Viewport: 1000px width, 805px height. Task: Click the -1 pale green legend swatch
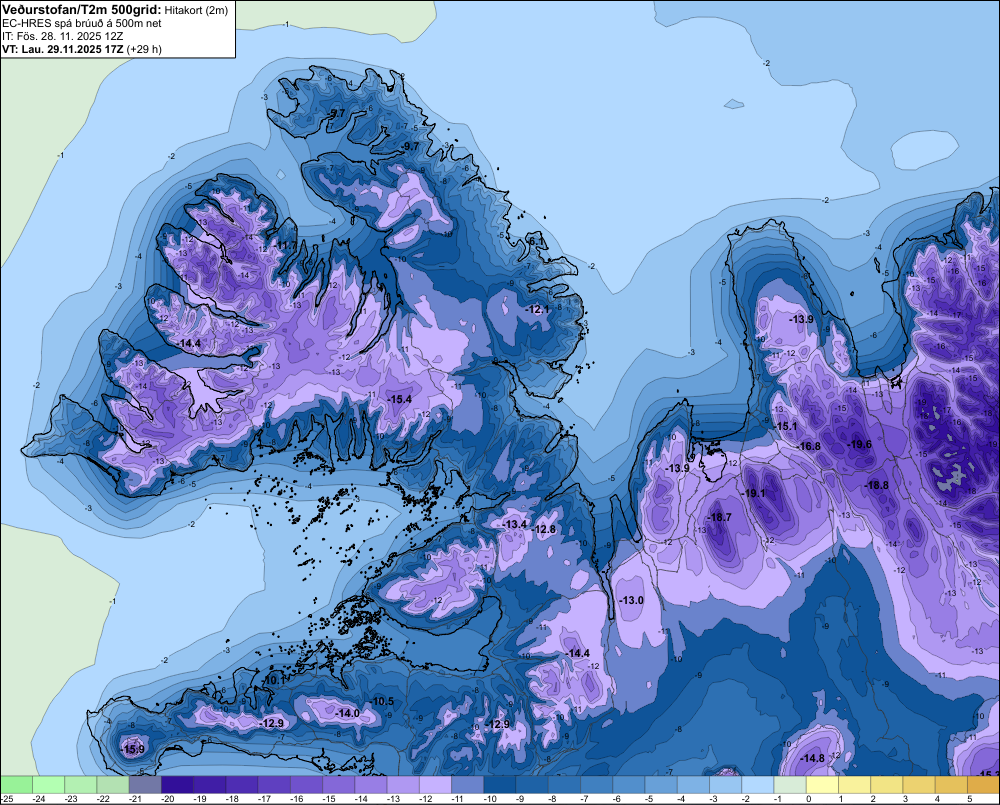tap(790, 784)
